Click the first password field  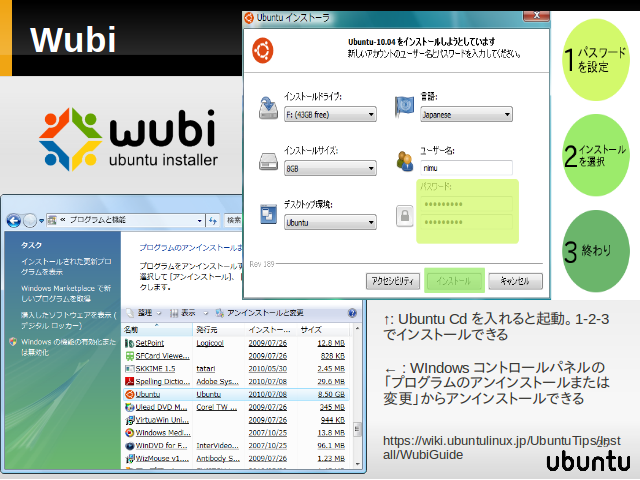coord(466,204)
